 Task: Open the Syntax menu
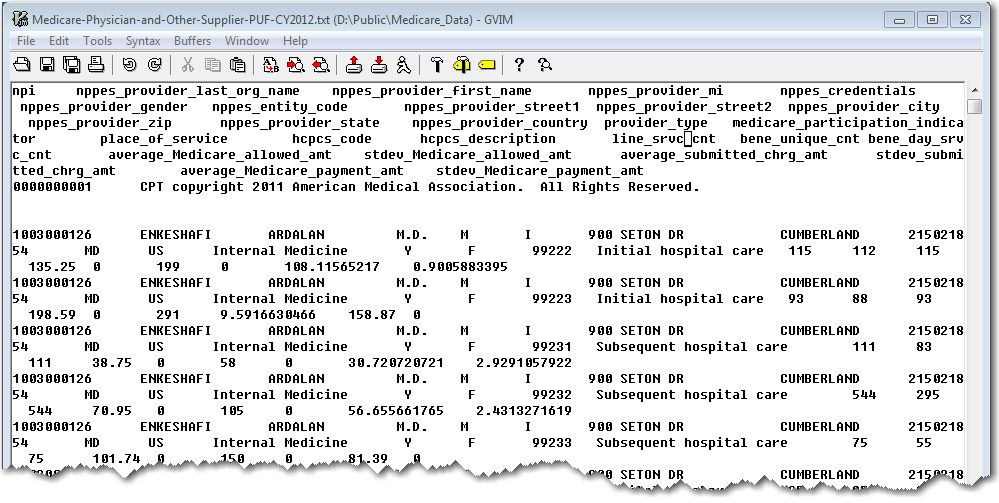click(x=143, y=41)
